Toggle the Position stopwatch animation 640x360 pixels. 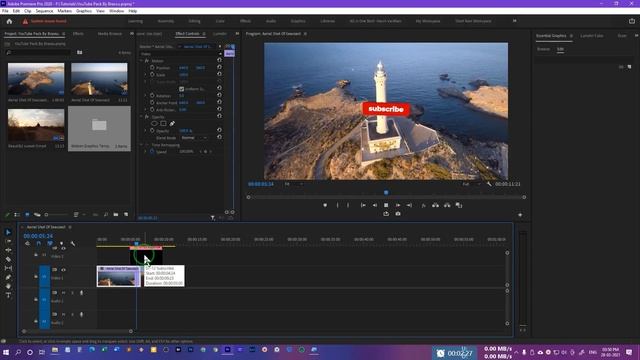(152, 68)
